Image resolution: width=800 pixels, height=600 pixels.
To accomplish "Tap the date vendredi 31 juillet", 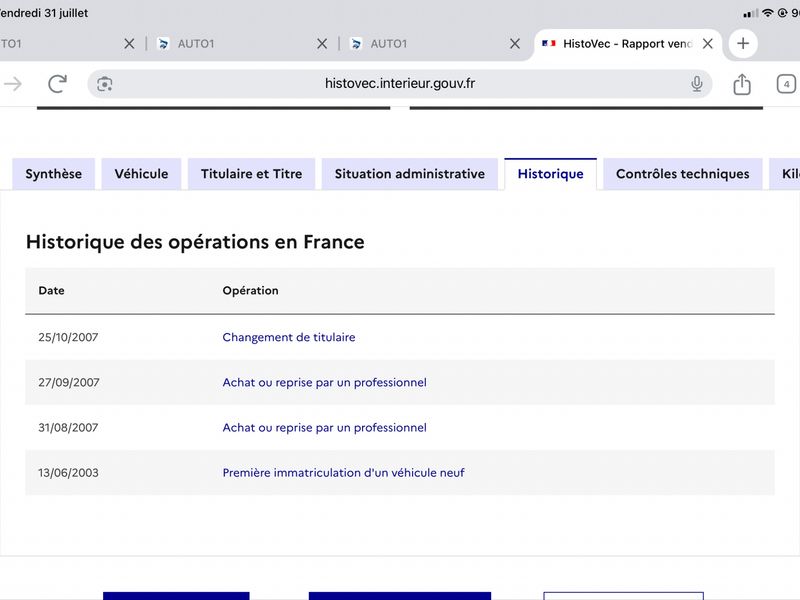I will click(44, 13).
